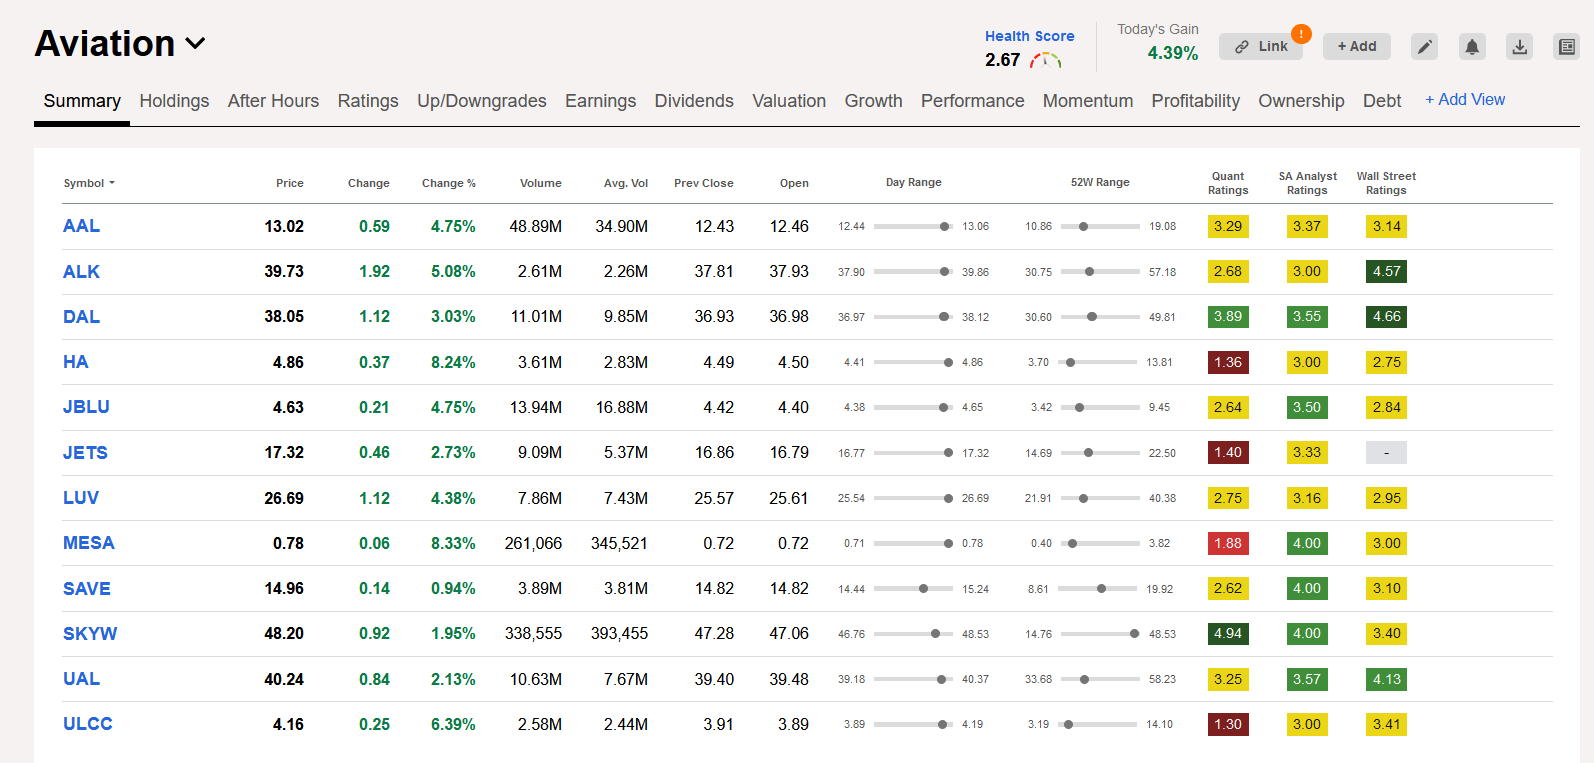
Task: Click JETS empty Wall Street rating badge
Action: coord(1386,453)
